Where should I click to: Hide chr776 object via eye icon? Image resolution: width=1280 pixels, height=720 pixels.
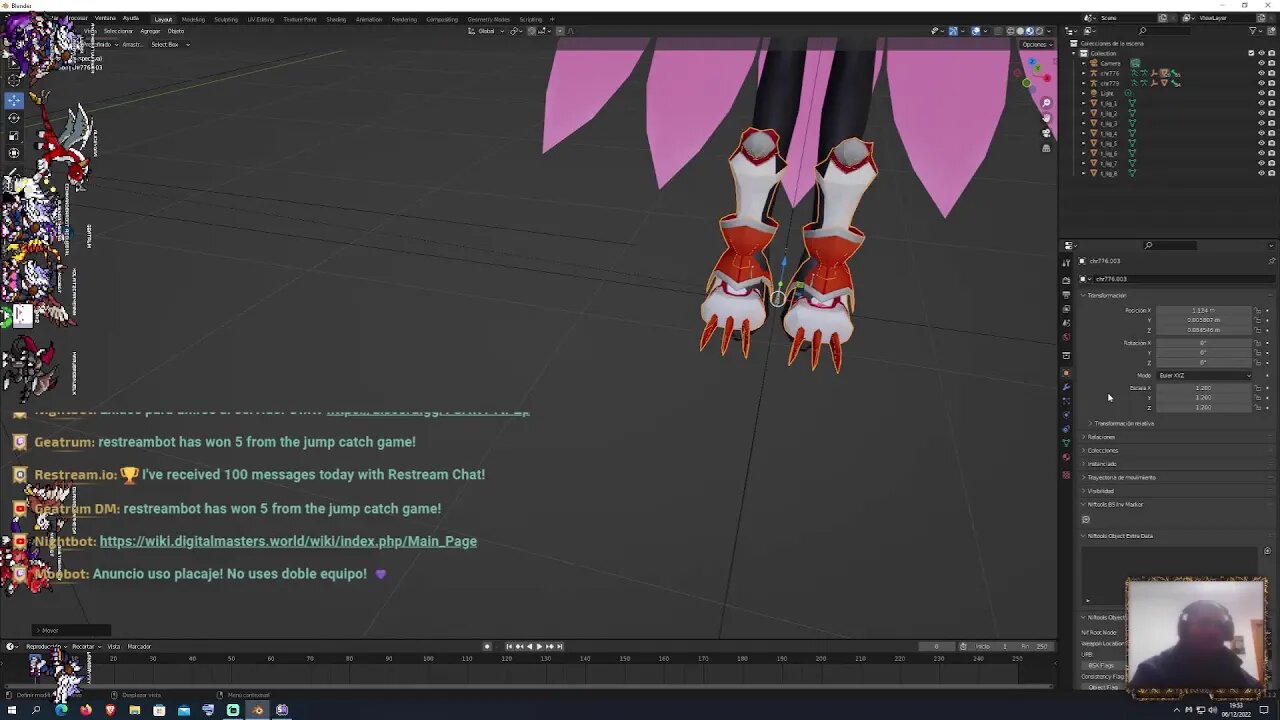1260,73
